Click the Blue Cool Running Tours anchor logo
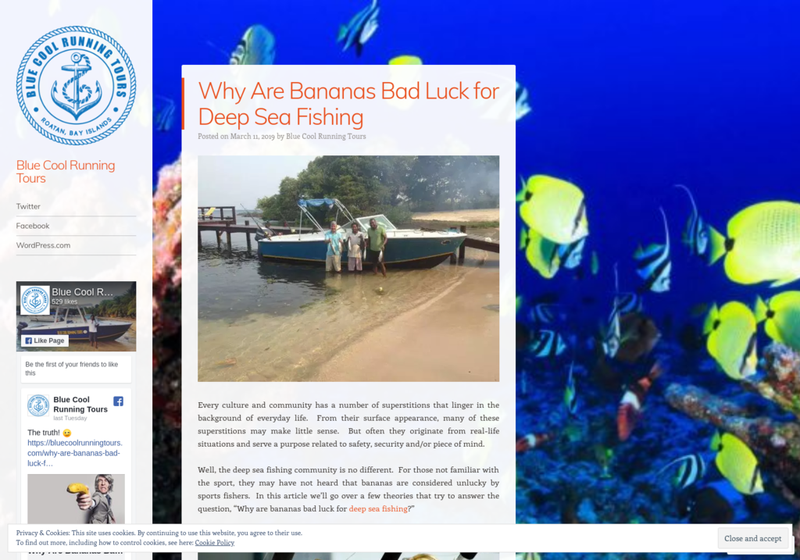 [x=76, y=85]
